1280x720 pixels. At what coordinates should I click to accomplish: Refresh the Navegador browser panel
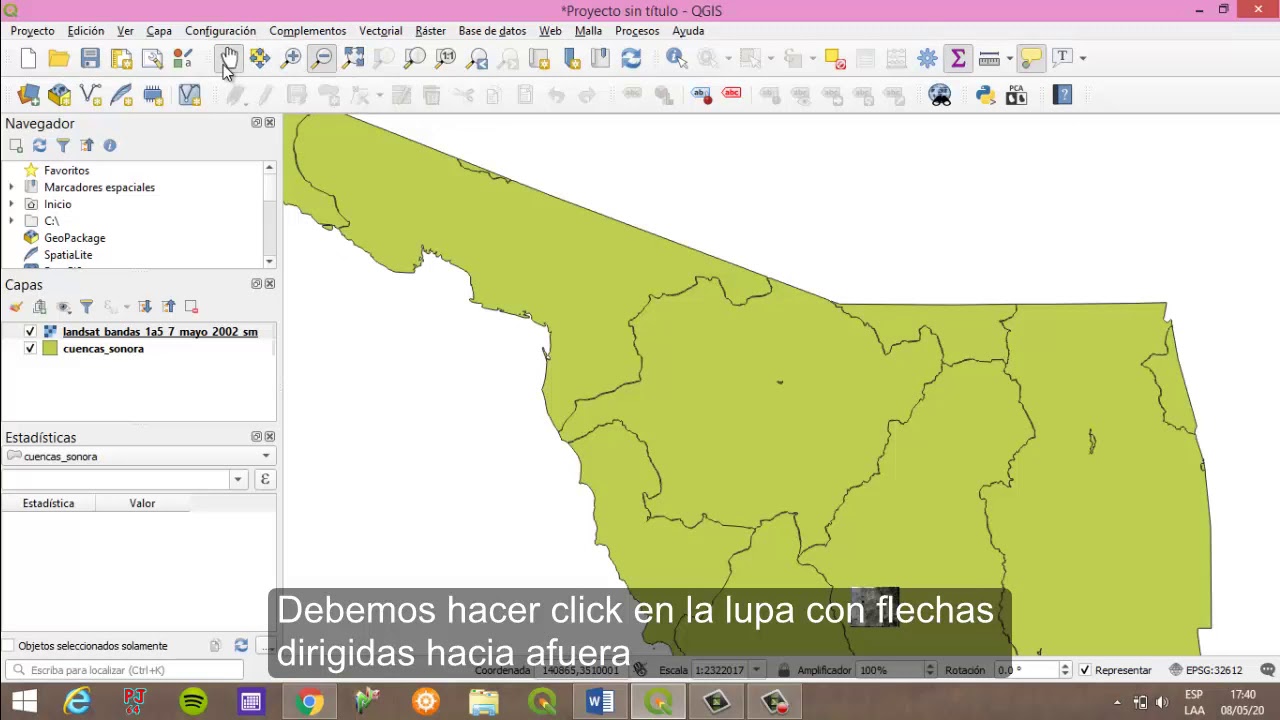pyautogui.click(x=40, y=146)
